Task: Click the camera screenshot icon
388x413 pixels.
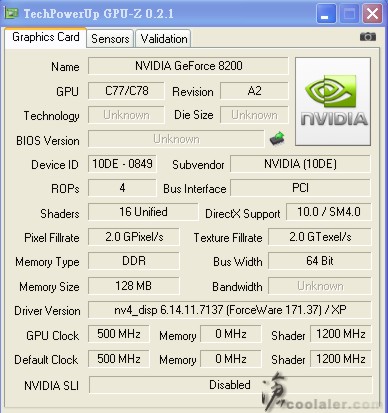Action: (x=368, y=37)
